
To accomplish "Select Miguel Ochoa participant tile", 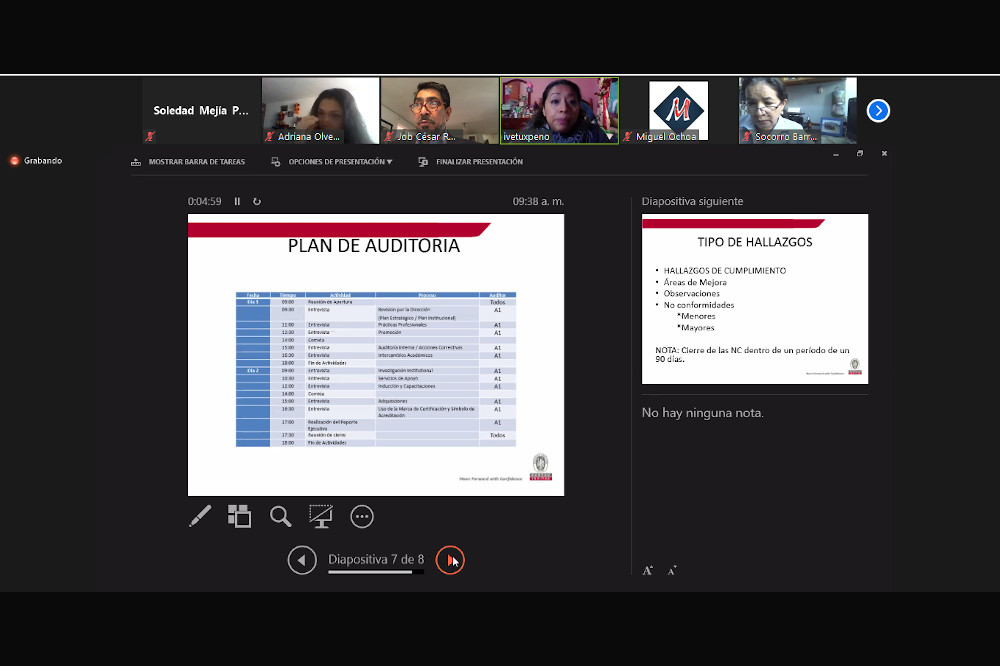I will (x=678, y=111).
